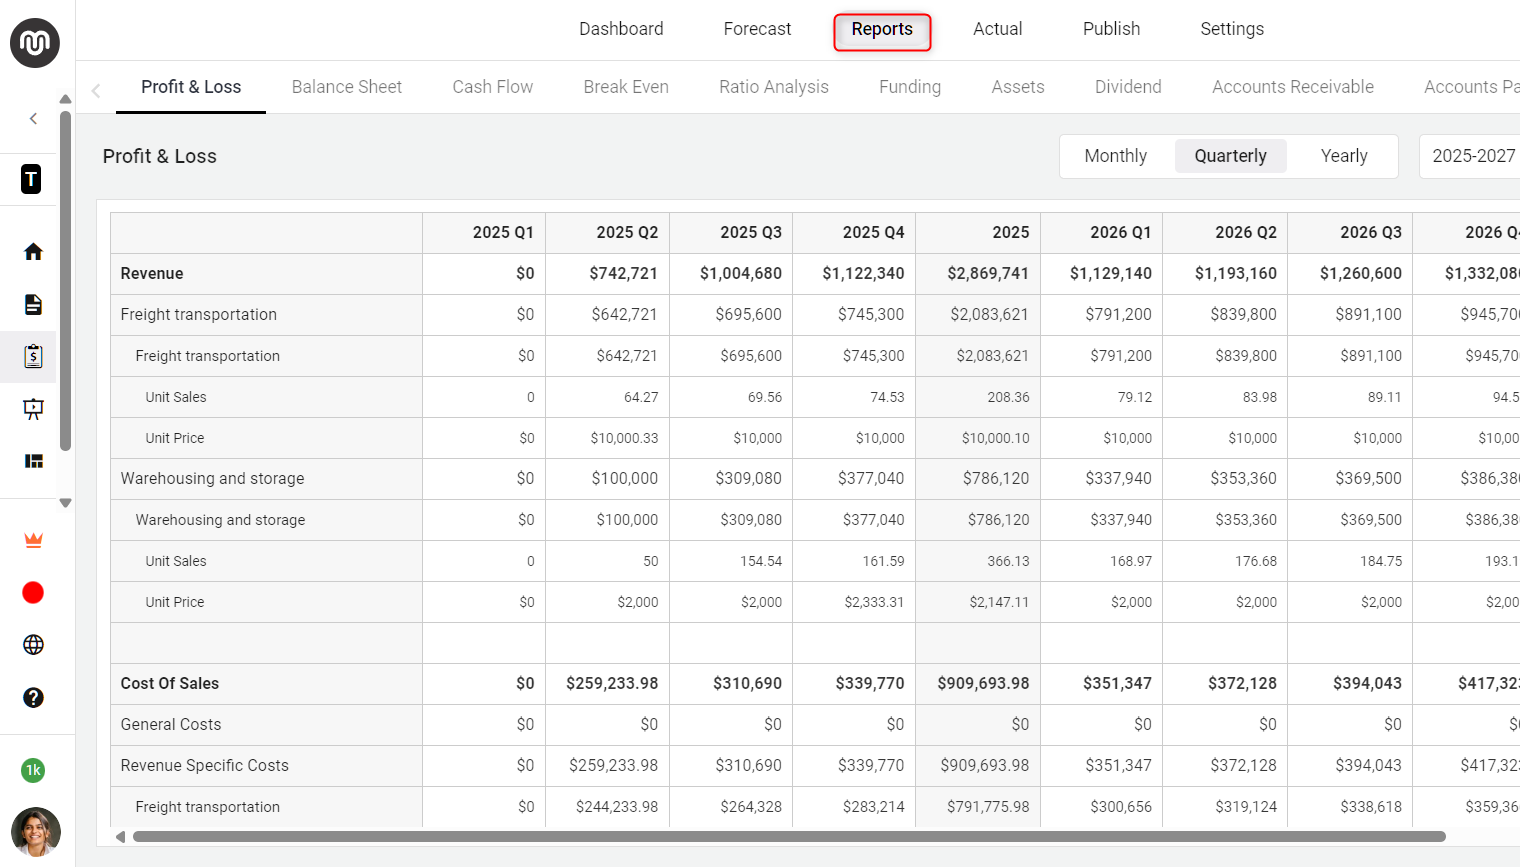1520x867 pixels.
Task: Select the clipboard dollar reports icon
Action: point(33,356)
